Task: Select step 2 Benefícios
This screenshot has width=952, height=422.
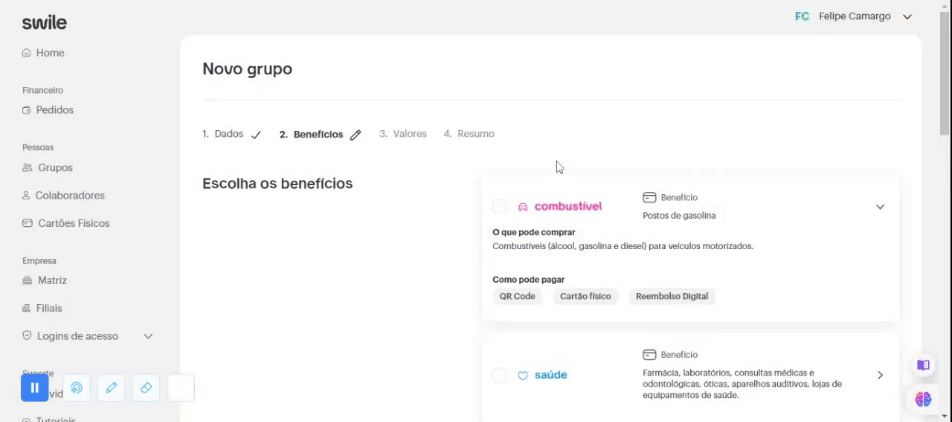Action: (311, 134)
